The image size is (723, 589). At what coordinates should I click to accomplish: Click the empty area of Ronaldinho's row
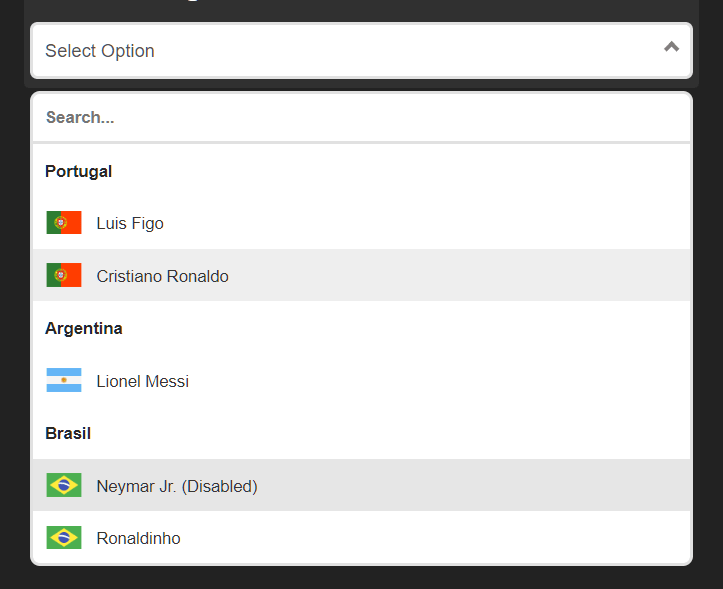450,538
